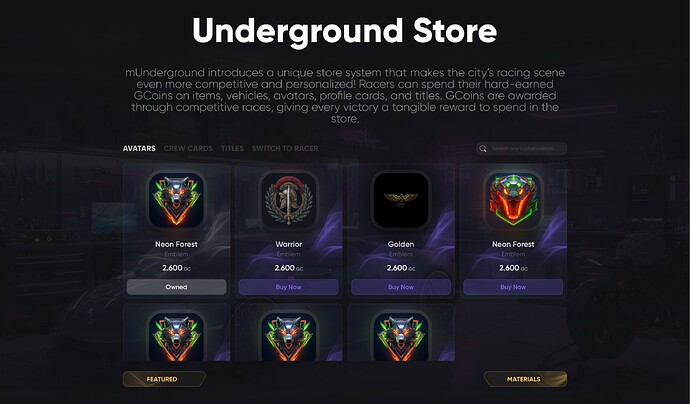
Task: Buy the Warrior emblem now
Action: pyautogui.click(x=289, y=287)
